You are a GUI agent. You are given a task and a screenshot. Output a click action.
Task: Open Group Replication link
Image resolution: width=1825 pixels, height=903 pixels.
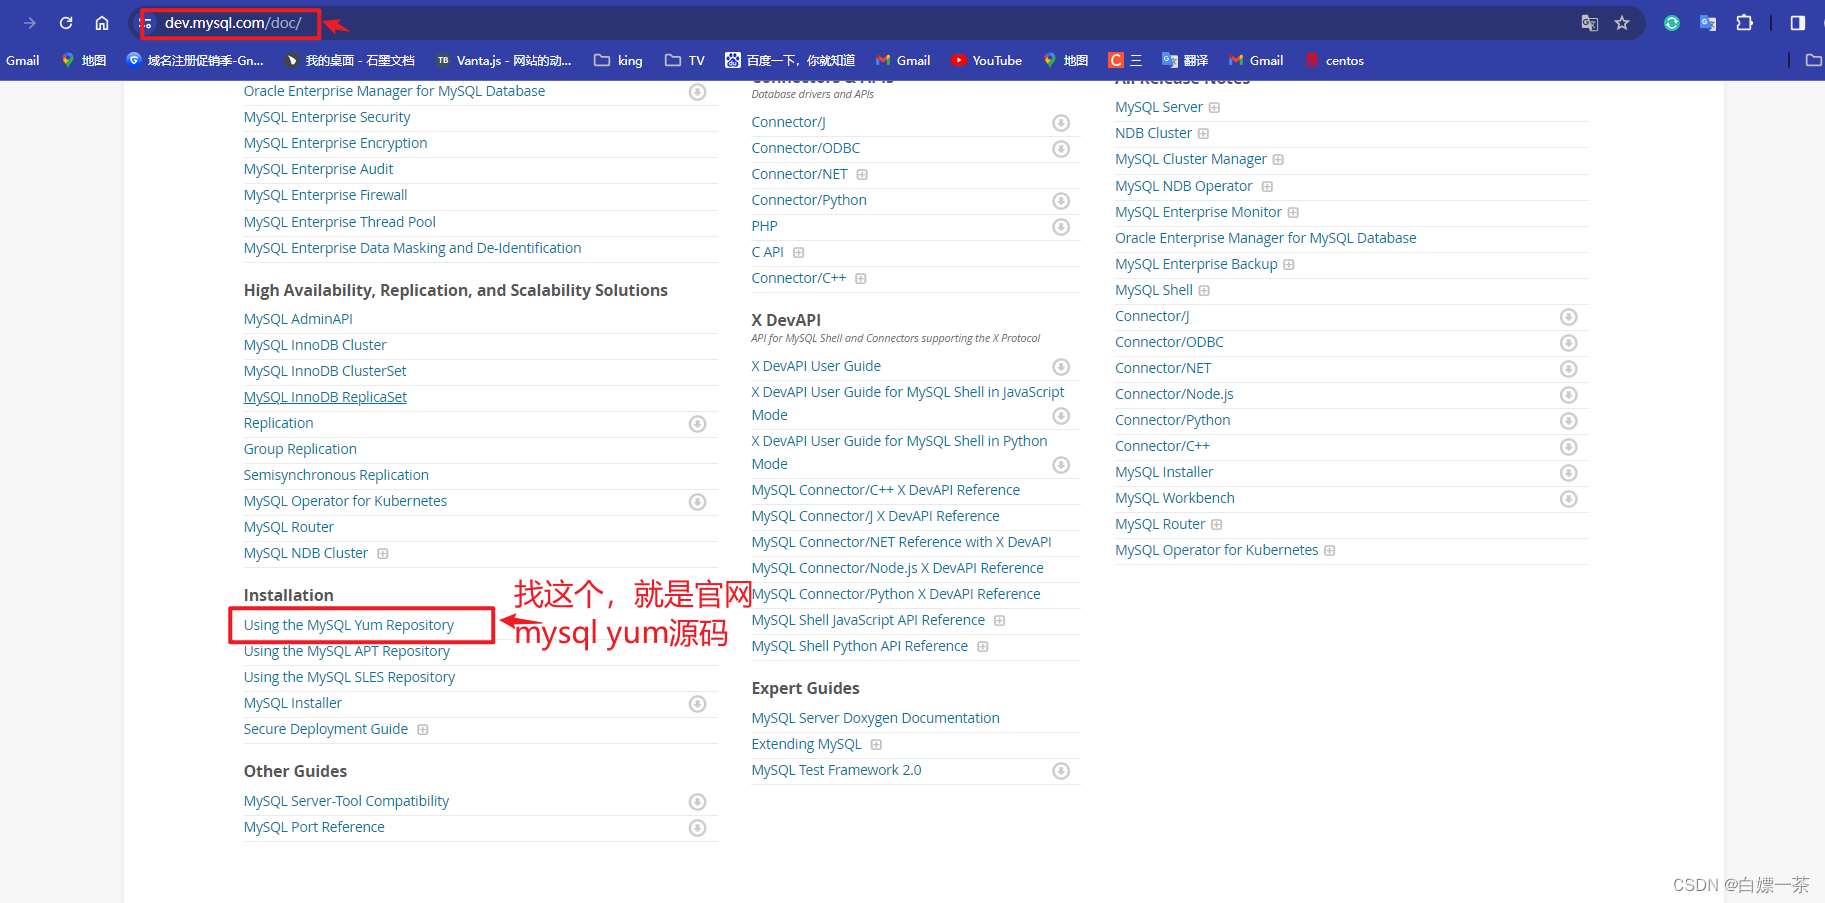(300, 449)
